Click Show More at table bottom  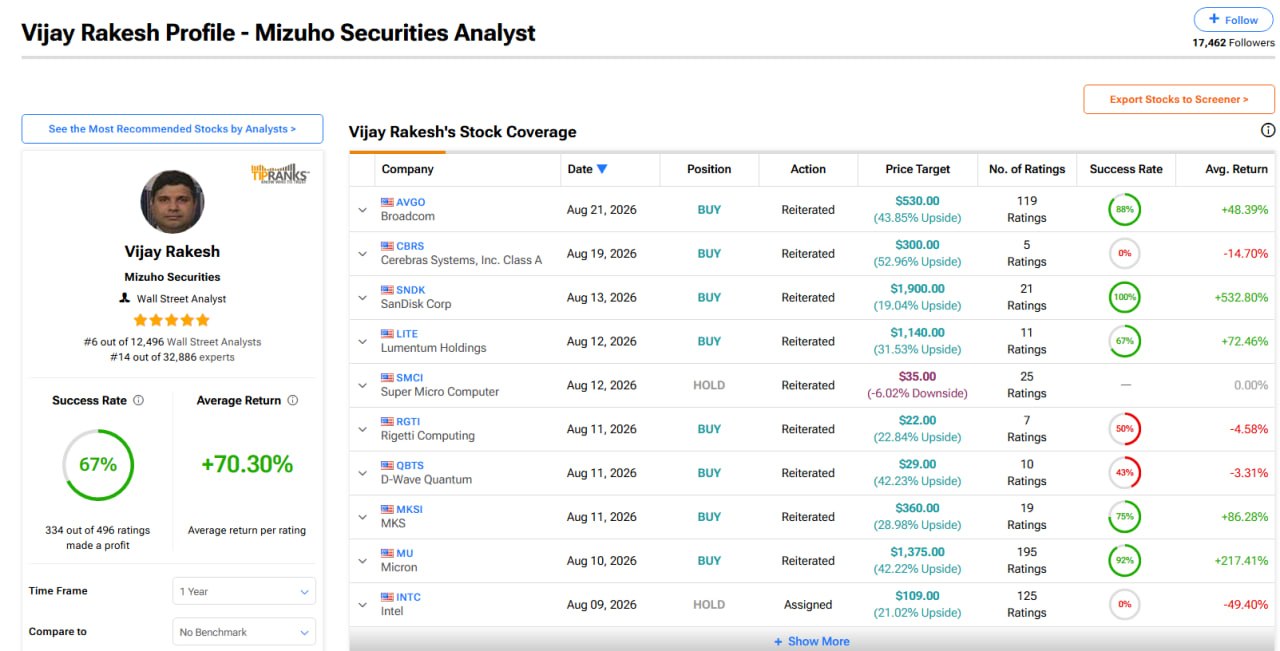[812, 641]
